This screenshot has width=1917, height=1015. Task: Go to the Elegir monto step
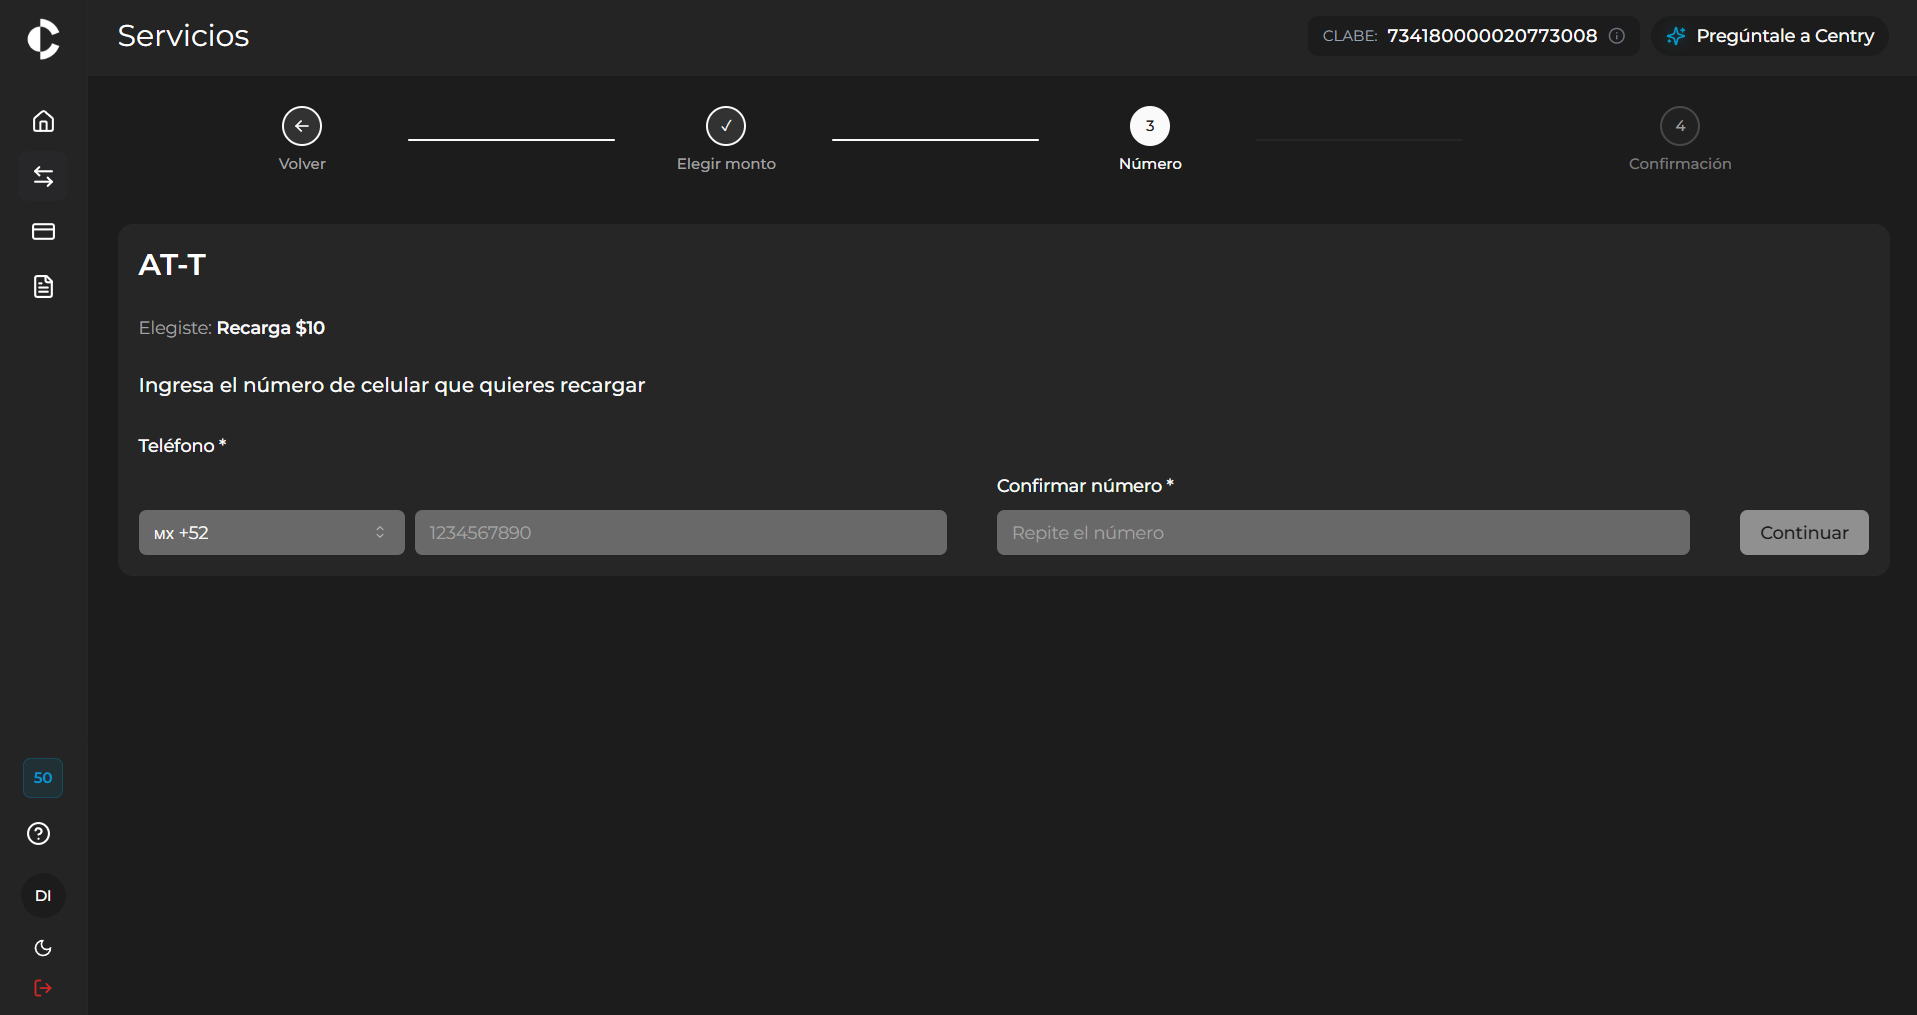pyautogui.click(x=726, y=126)
